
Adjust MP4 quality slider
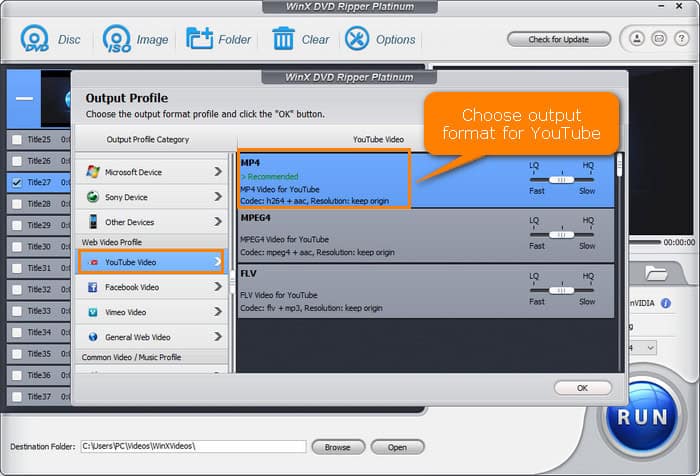click(562, 180)
